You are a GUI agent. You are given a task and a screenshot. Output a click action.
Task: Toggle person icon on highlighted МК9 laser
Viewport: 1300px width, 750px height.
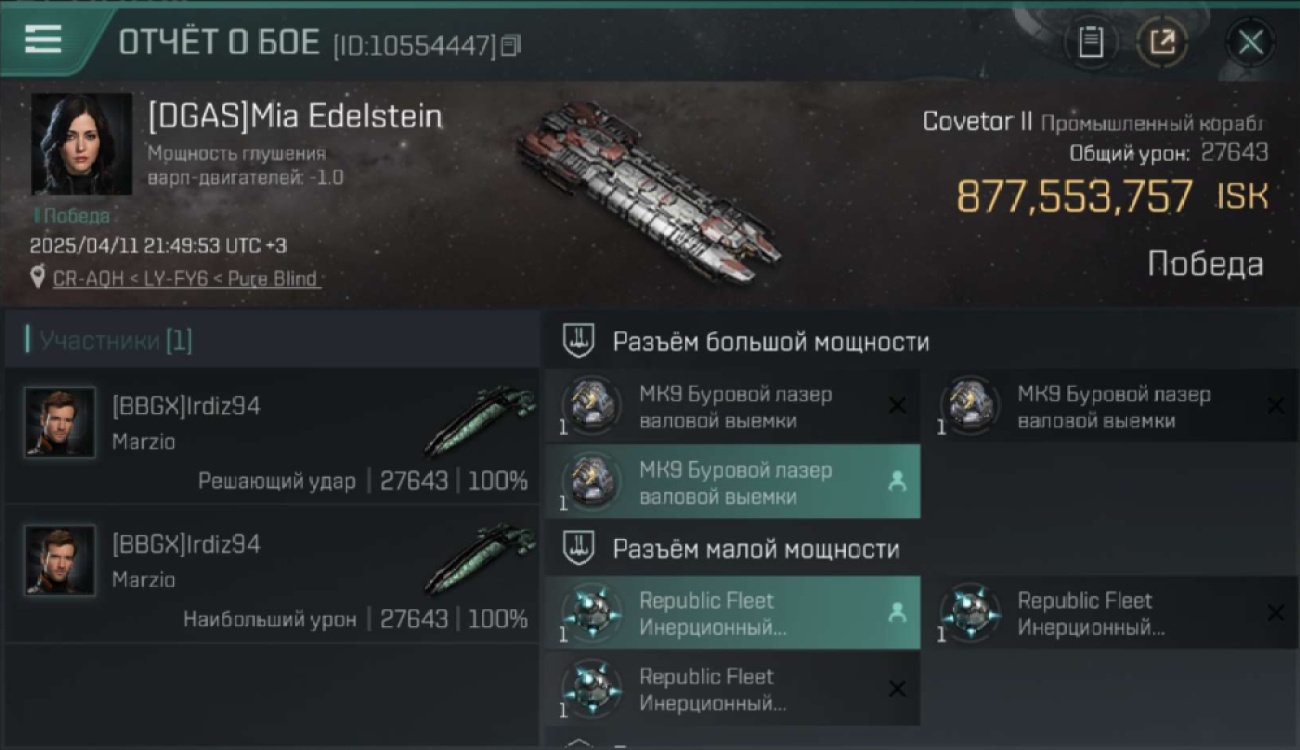tap(897, 481)
